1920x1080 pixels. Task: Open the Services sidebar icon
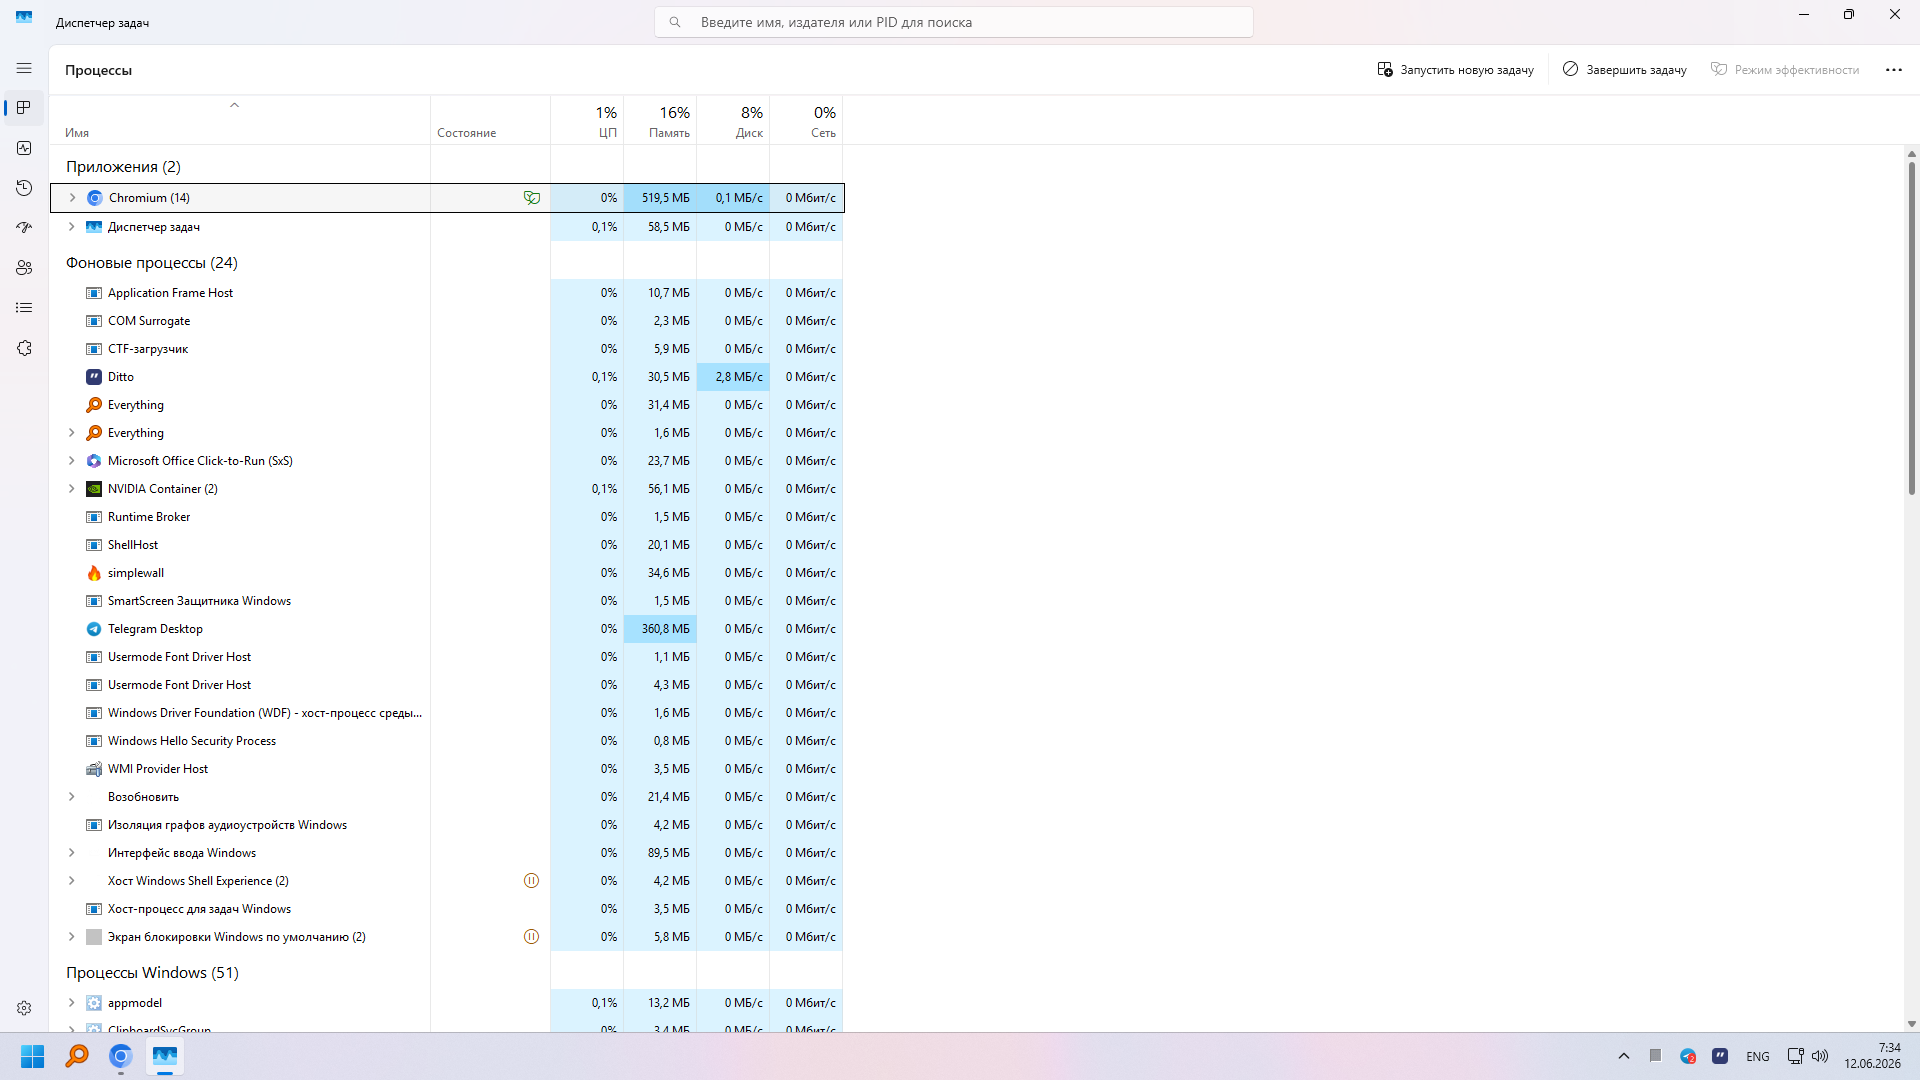[x=24, y=348]
